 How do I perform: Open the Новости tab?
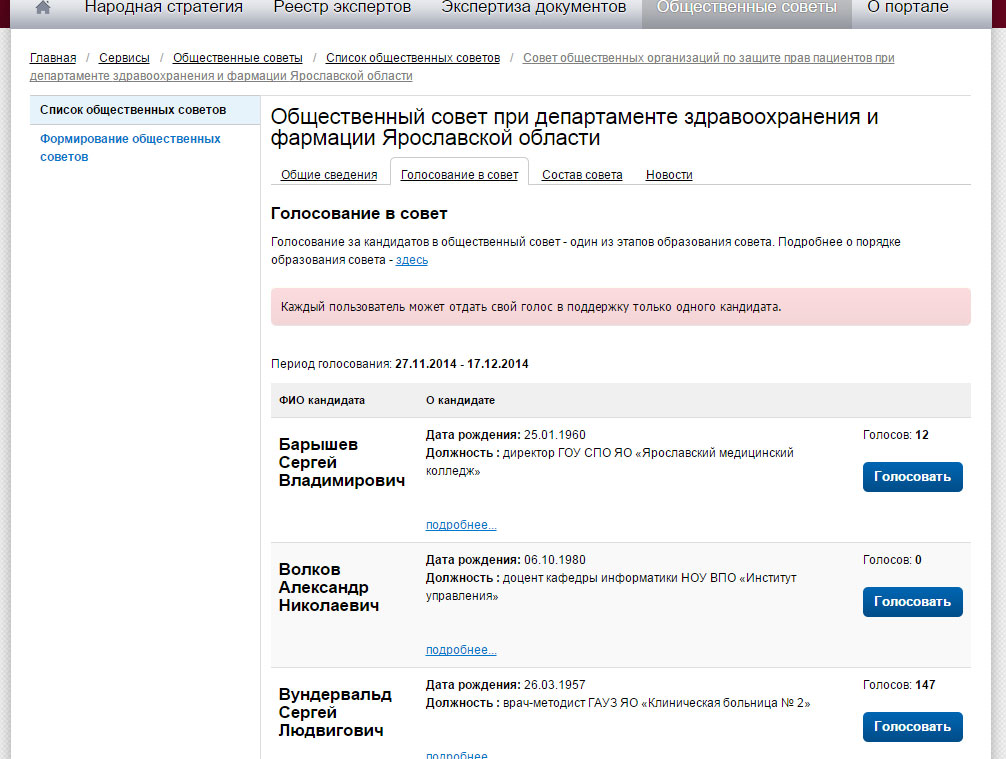[669, 175]
